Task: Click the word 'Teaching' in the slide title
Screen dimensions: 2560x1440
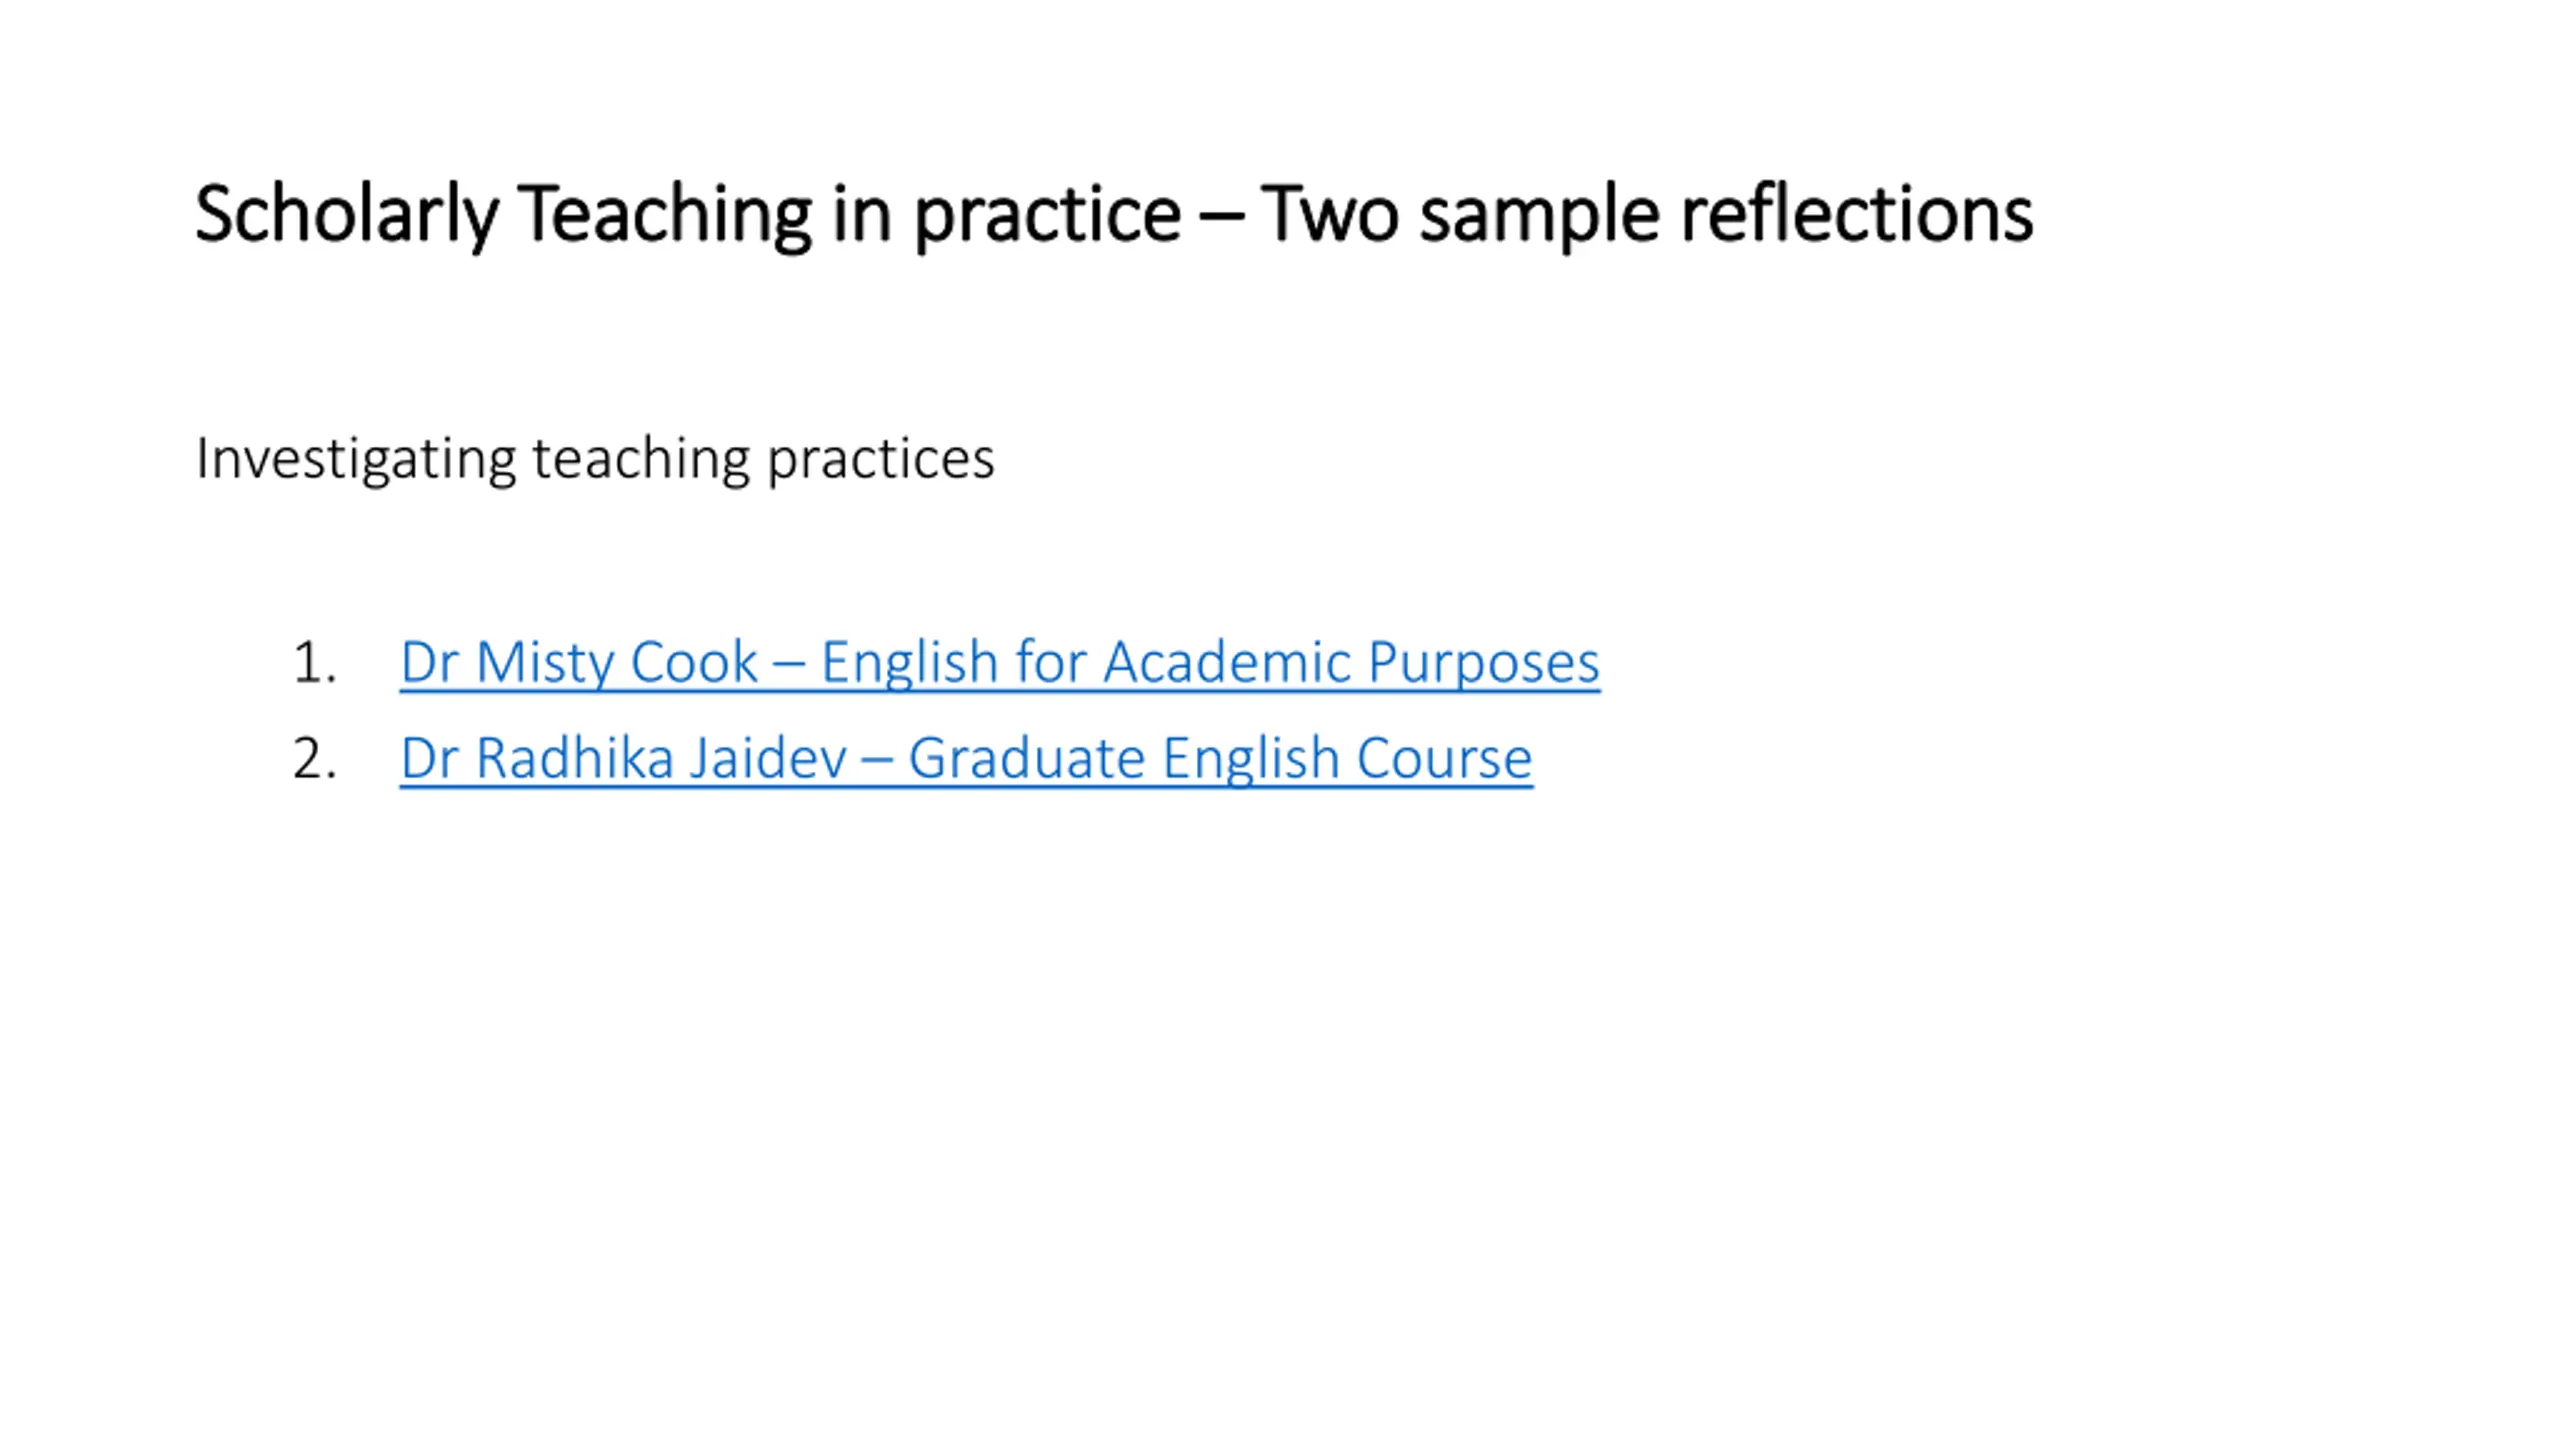Action: (x=664, y=214)
